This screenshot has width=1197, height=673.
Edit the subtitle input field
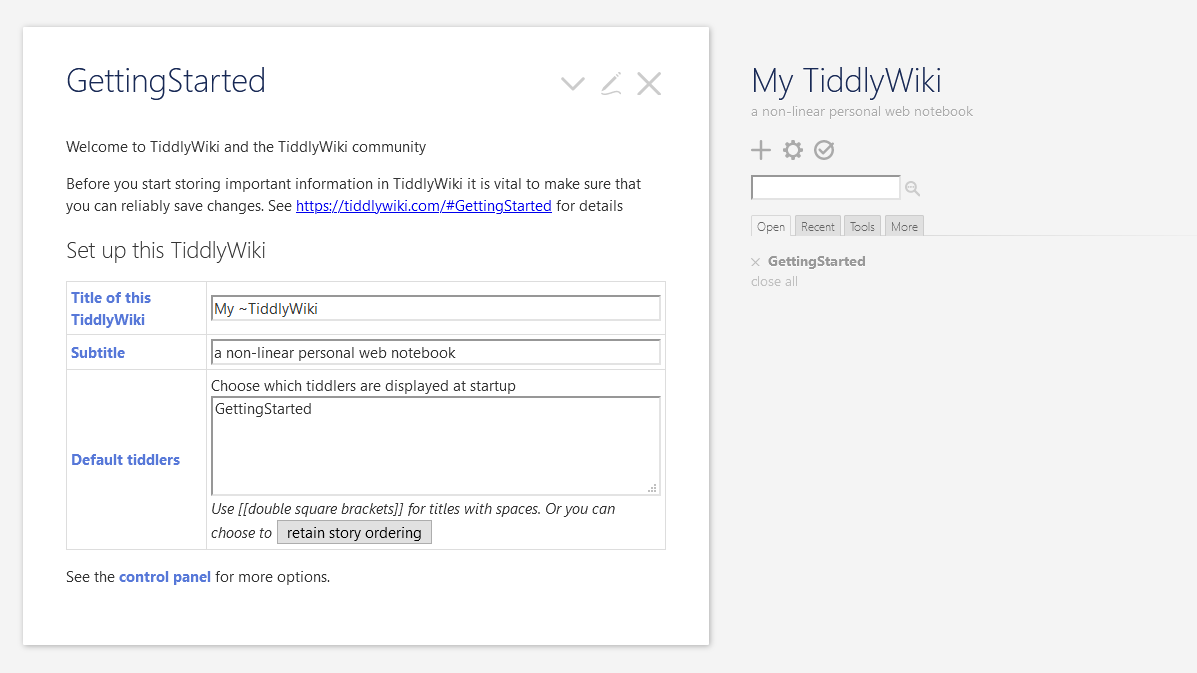click(x=435, y=353)
